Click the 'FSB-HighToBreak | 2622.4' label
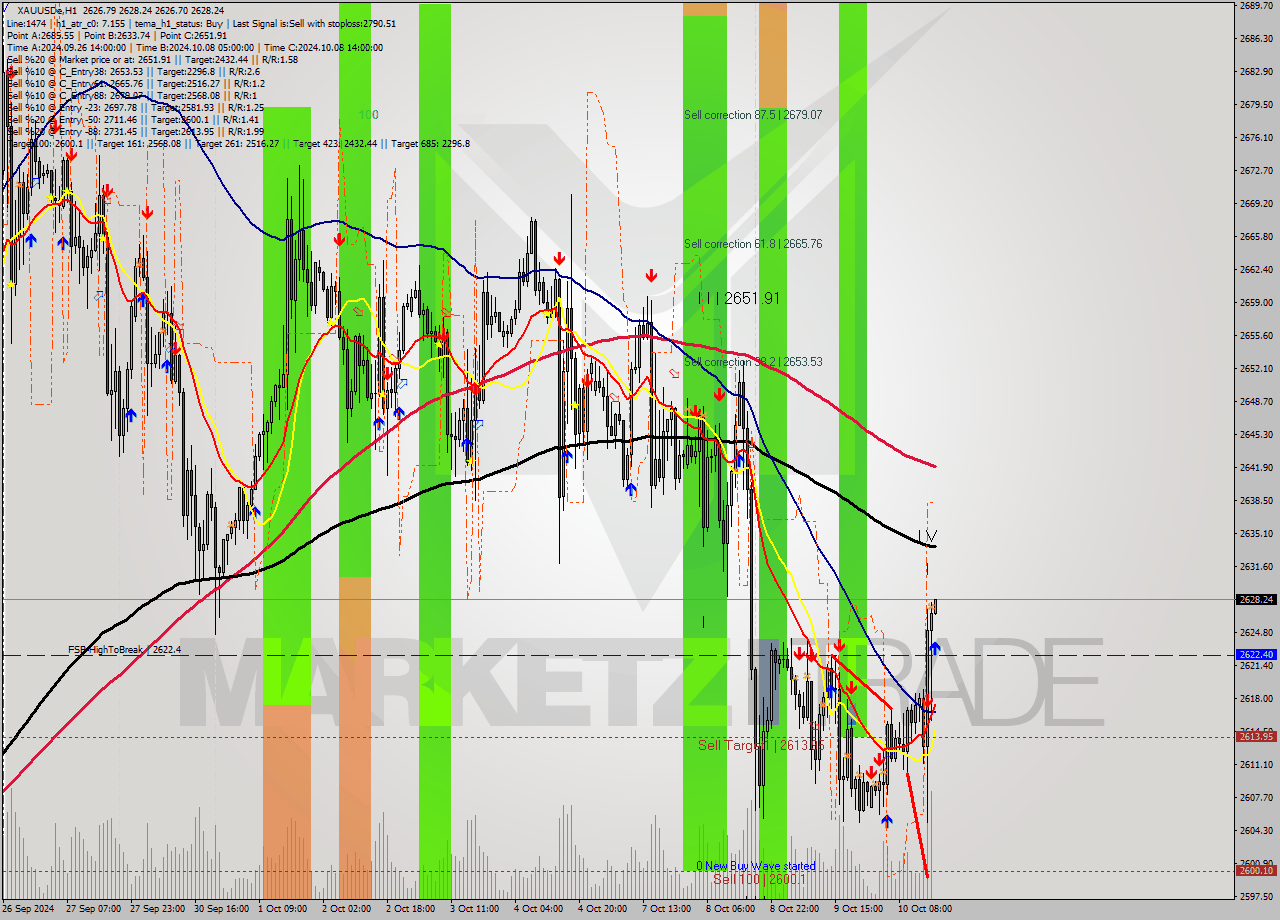Image resolution: width=1280 pixels, height=920 pixels. (x=125, y=650)
